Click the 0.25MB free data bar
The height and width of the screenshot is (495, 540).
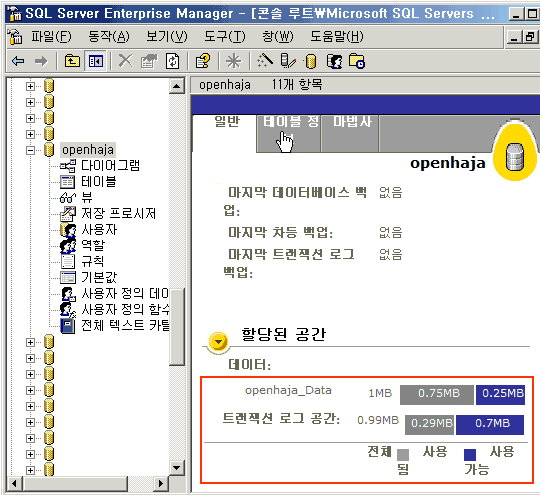click(500, 394)
